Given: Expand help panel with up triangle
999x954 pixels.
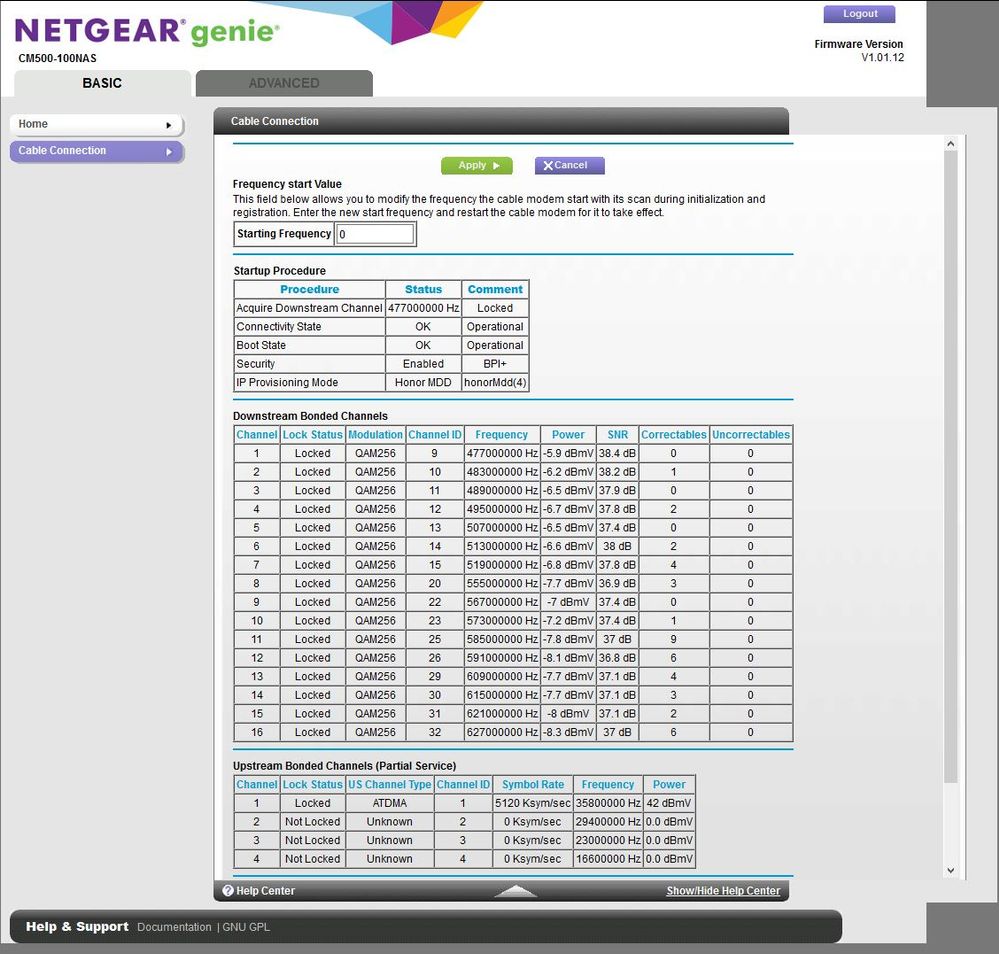Looking at the screenshot, I should tap(515, 890).
